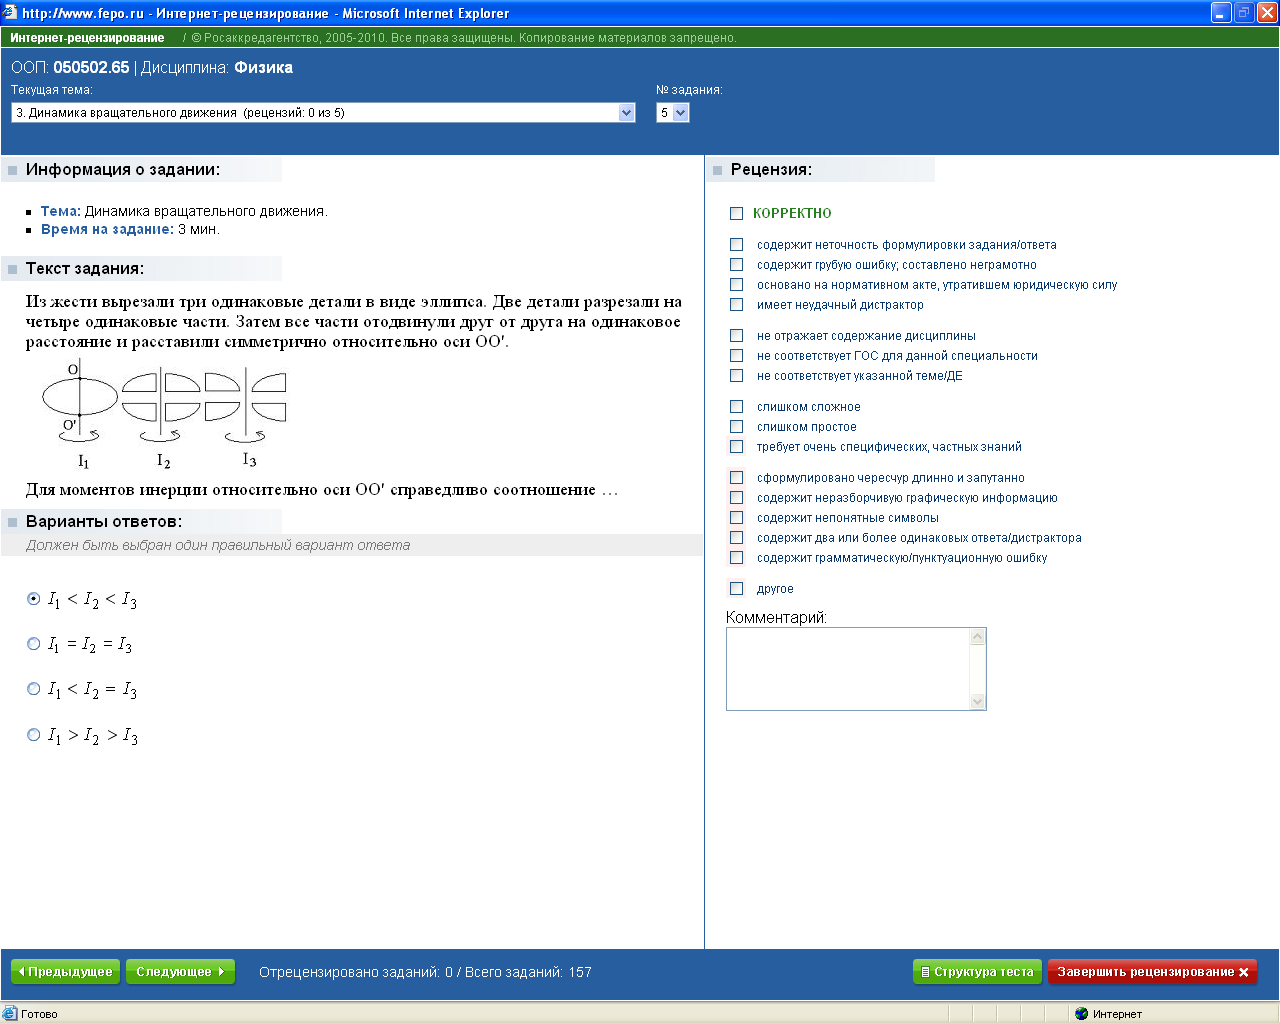Viewport: 1280px width, 1024px height.
Task: Check 'не соответствует указанной теме/ДЕ'
Action: point(737,375)
